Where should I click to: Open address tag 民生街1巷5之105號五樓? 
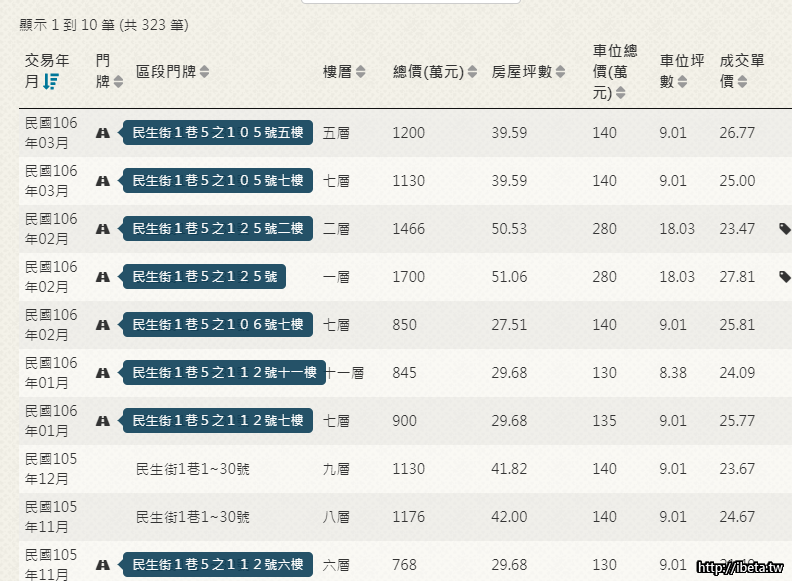(216, 133)
